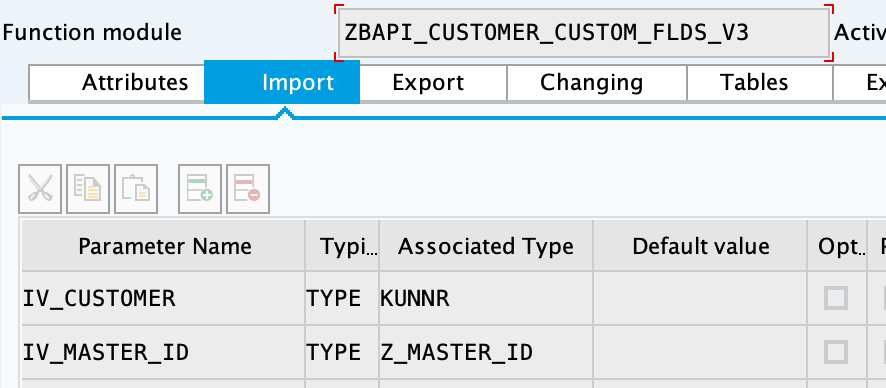Click the Insert Row icon

pyautogui.click(x=199, y=189)
